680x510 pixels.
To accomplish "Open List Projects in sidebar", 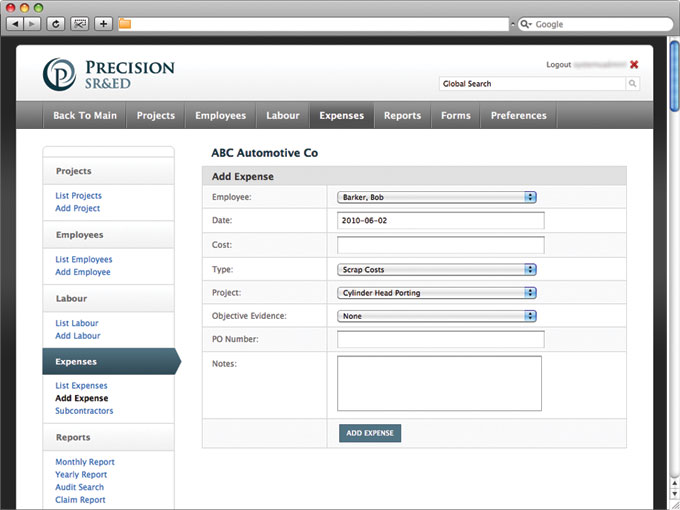I will [x=78, y=196].
